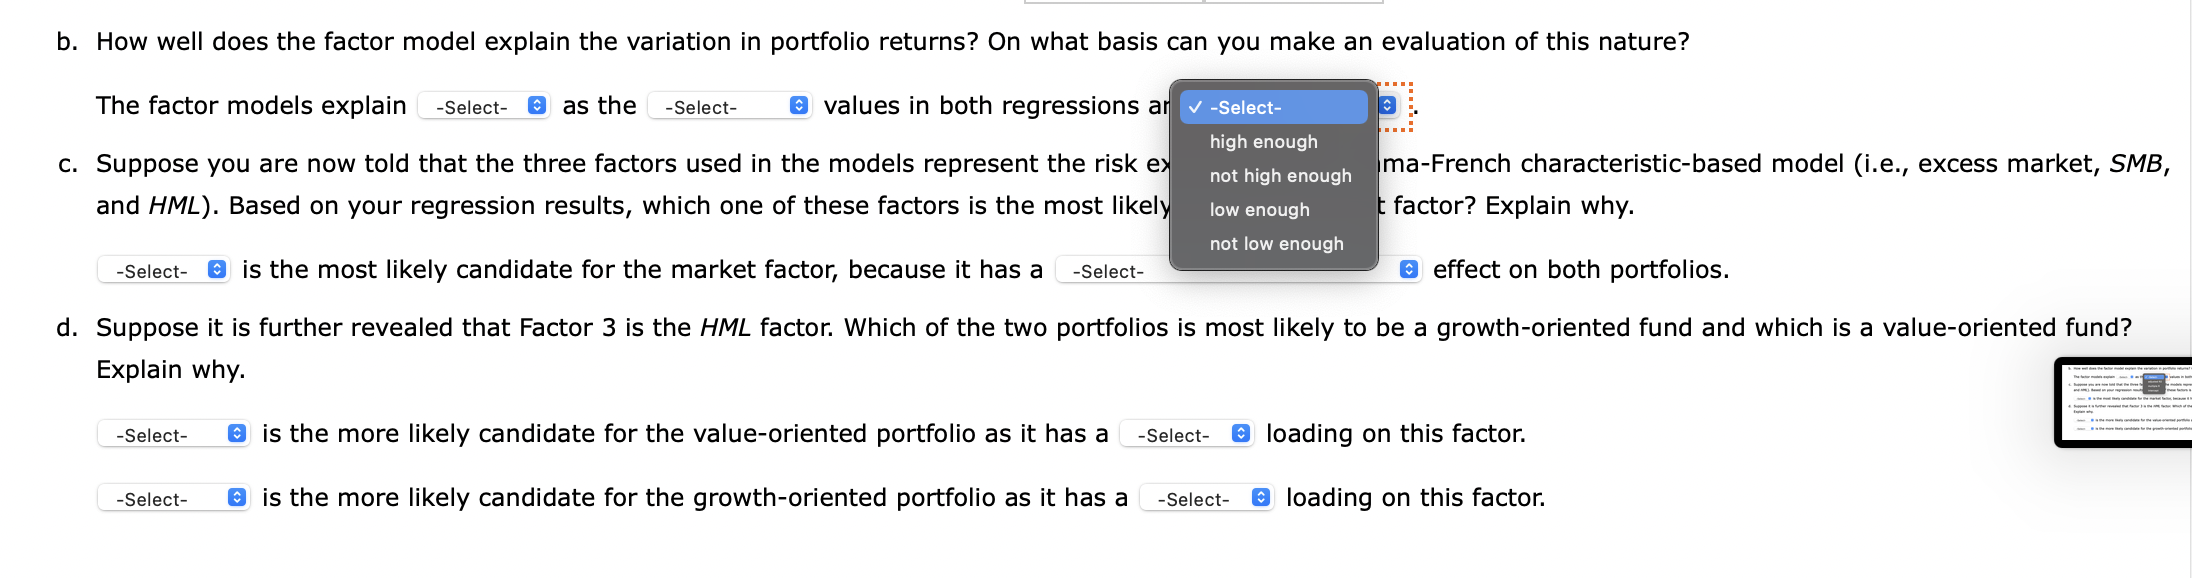Image resolution: width=2192 pixels, height=578 pixels.
Task: Expand the "-Select-" dropdown following "as the"
Action: pyautogui.click(x=729, y=104)
